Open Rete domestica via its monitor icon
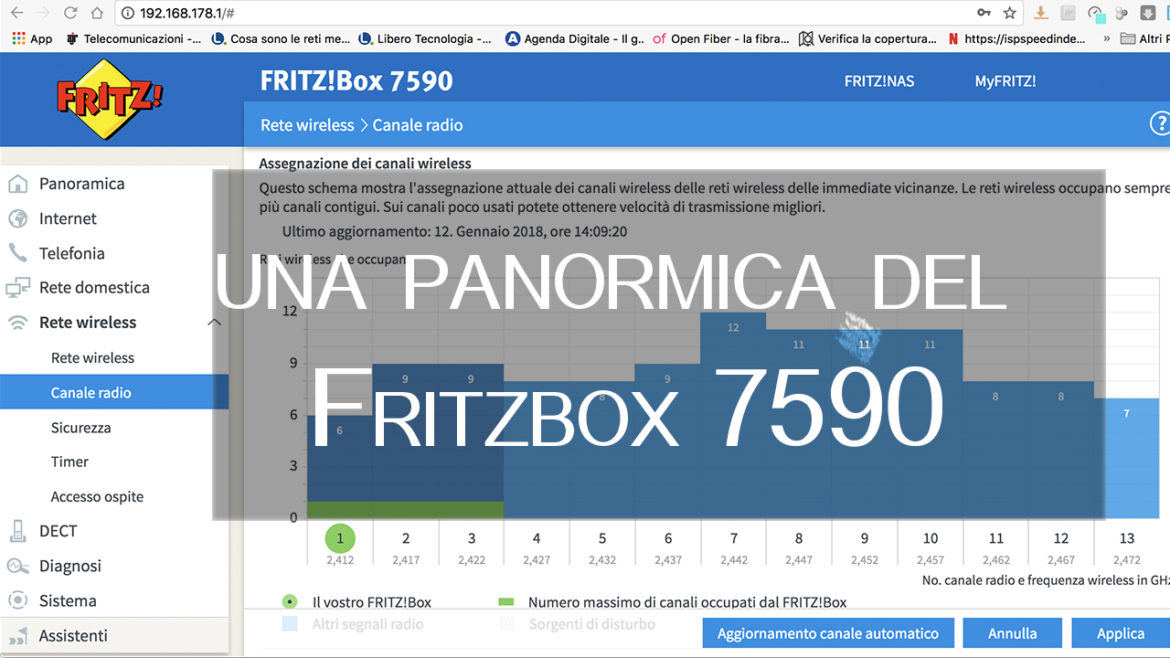The height and width of the screenshot is (658, 1170). (18, 287)
